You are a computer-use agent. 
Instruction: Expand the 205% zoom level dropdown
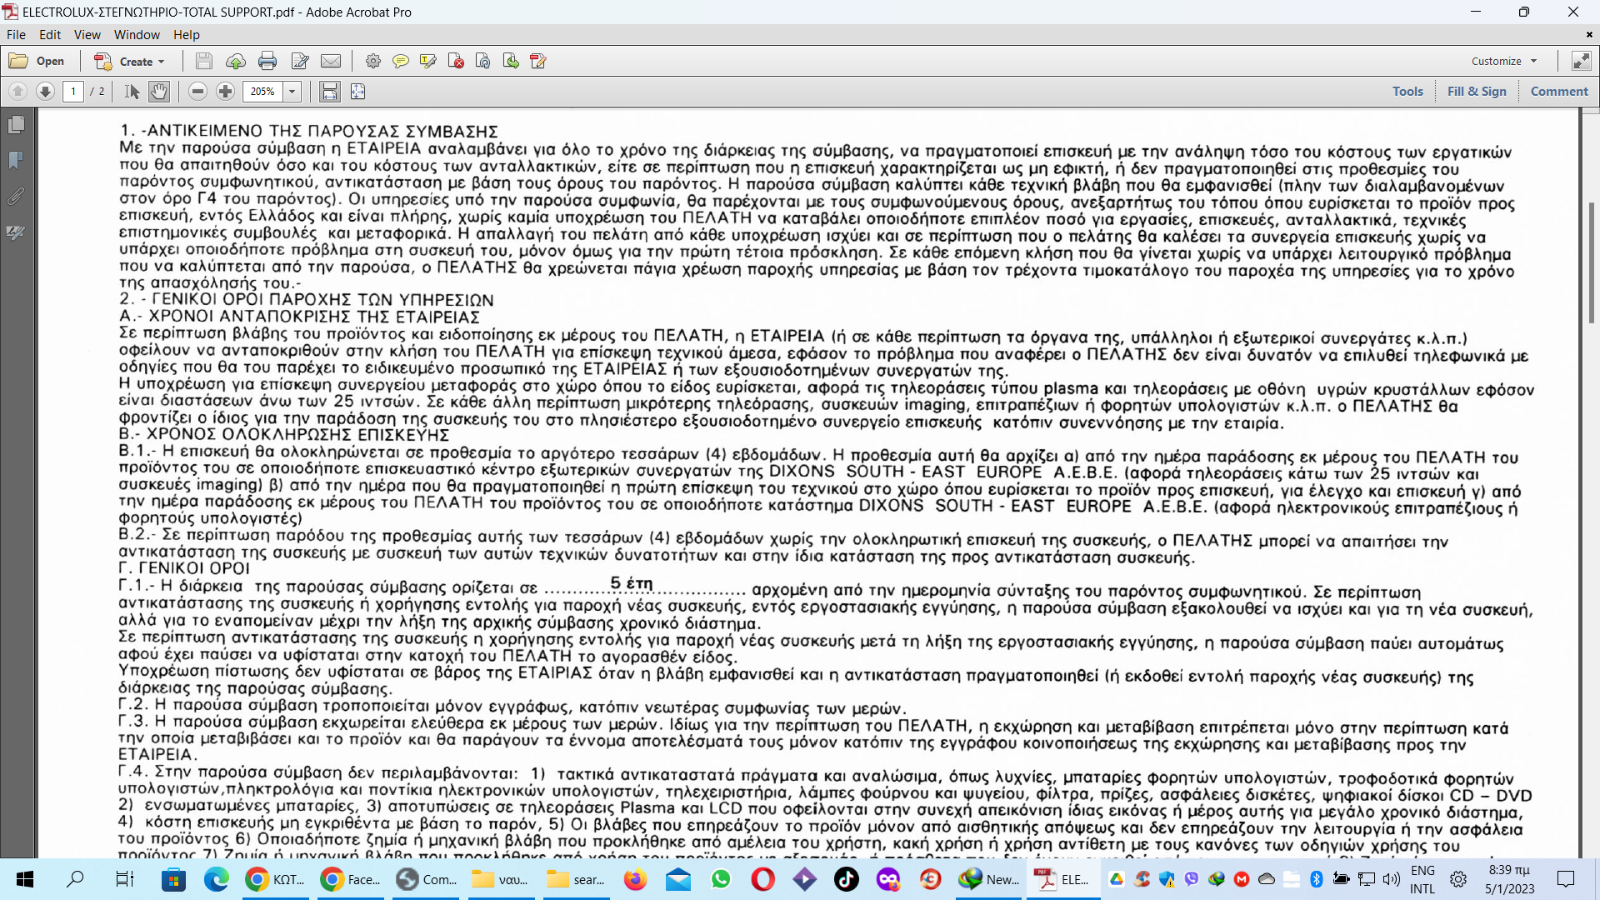[292, 92]
